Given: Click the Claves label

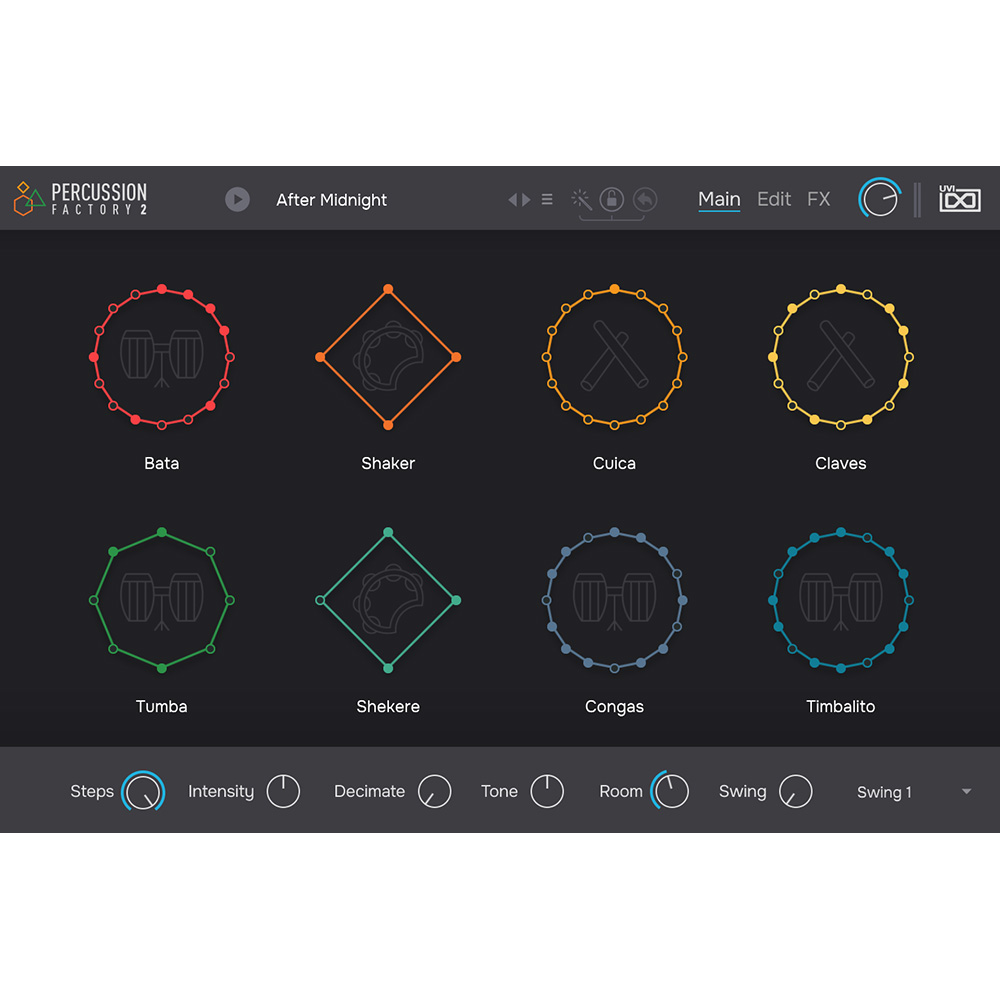Looking at the screenshot, I should click(841, 463).
